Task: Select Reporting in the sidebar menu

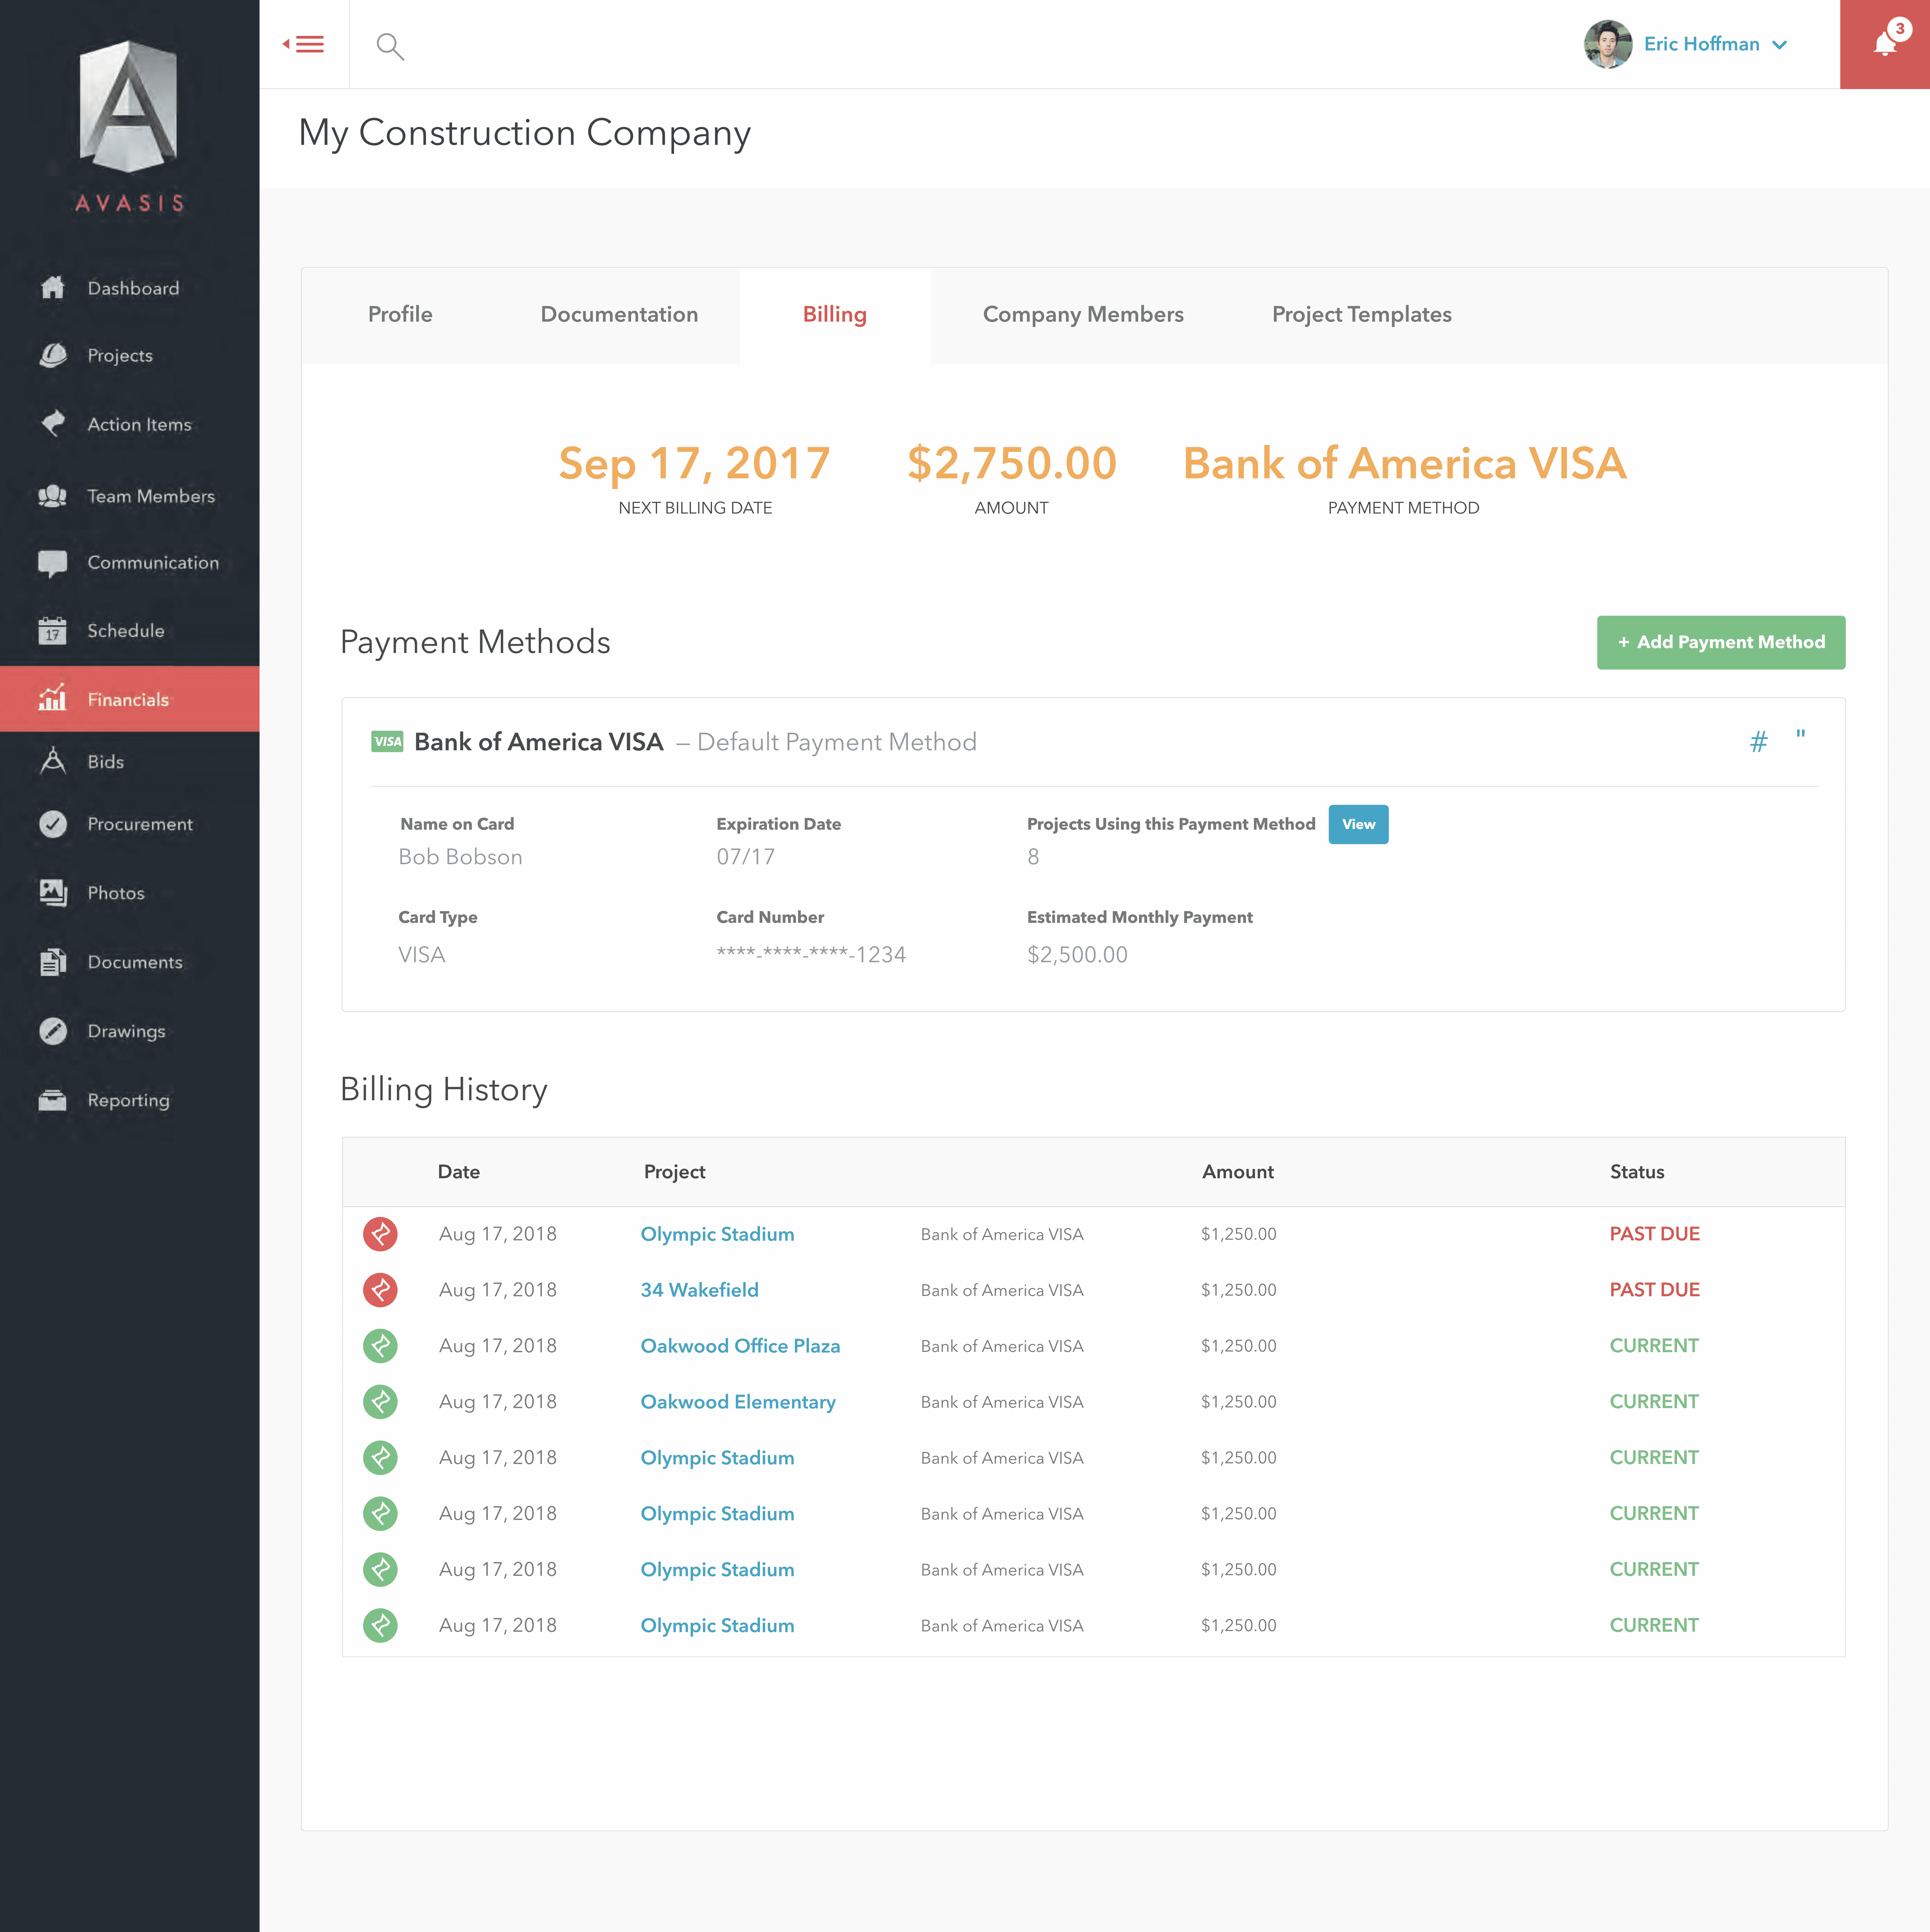Action: (x=128, y=1100)
